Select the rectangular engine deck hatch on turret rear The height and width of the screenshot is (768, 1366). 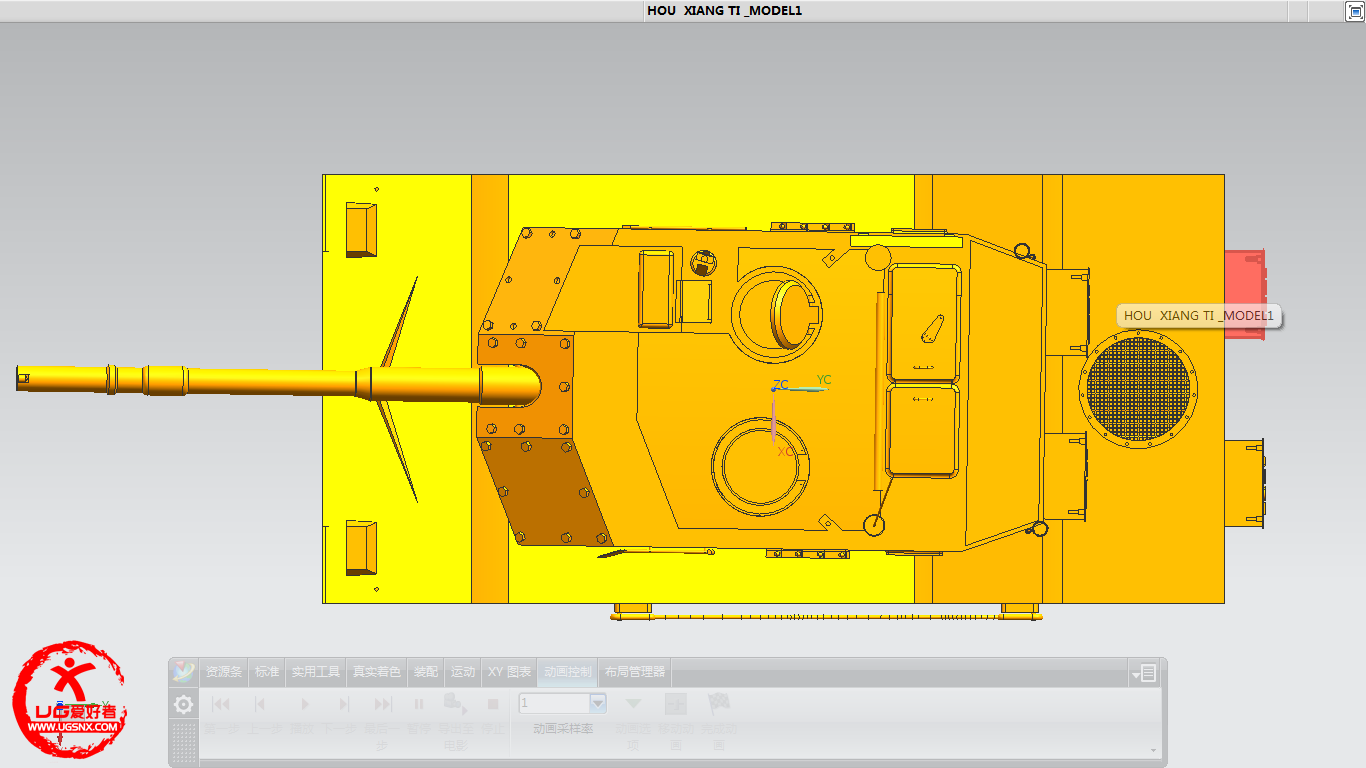(x=923, y=323)
